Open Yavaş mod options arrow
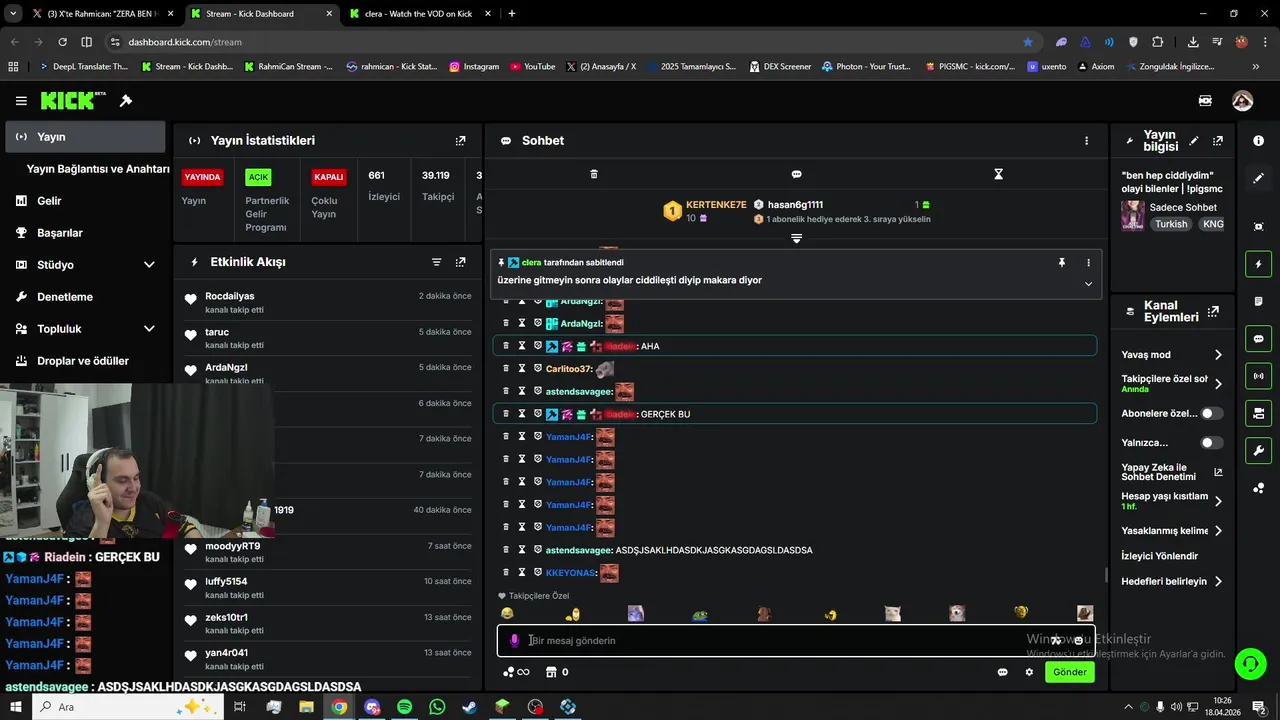The width and height of the screenshot is (1280, 720). point(1218,355)
